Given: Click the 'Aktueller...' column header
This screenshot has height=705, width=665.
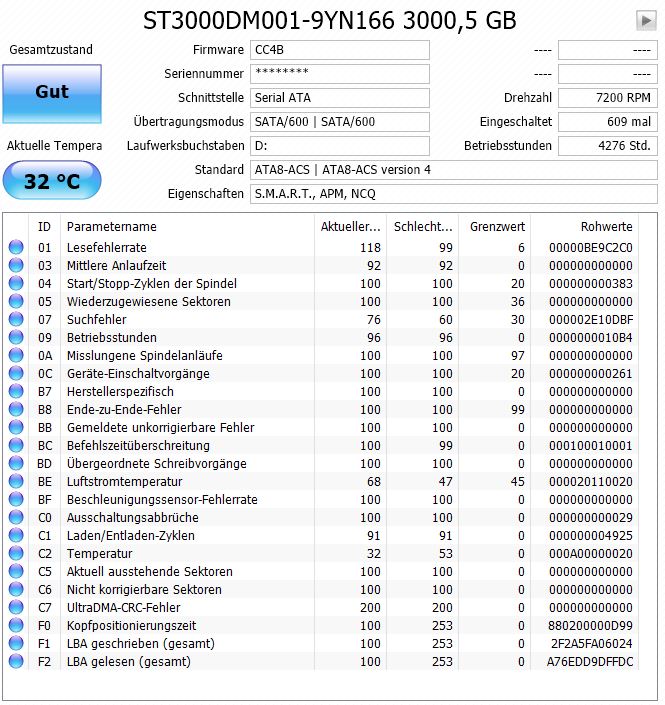Looking at the screenshot, I should tap(350, 227).
